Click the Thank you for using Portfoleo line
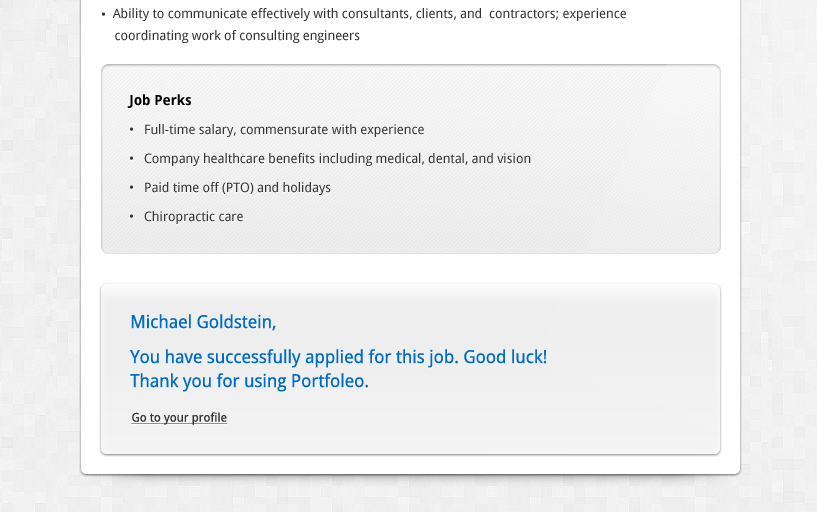 [x=249, y=381]
